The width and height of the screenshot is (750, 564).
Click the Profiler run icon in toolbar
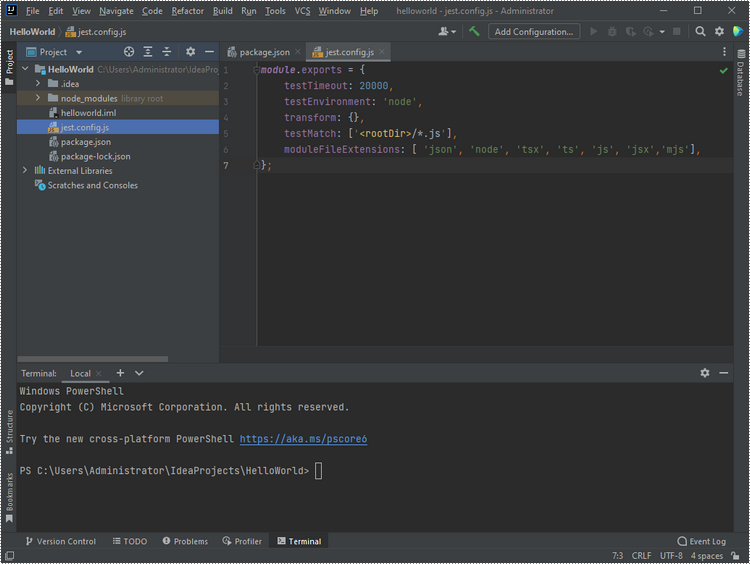(x=648, y=32)
